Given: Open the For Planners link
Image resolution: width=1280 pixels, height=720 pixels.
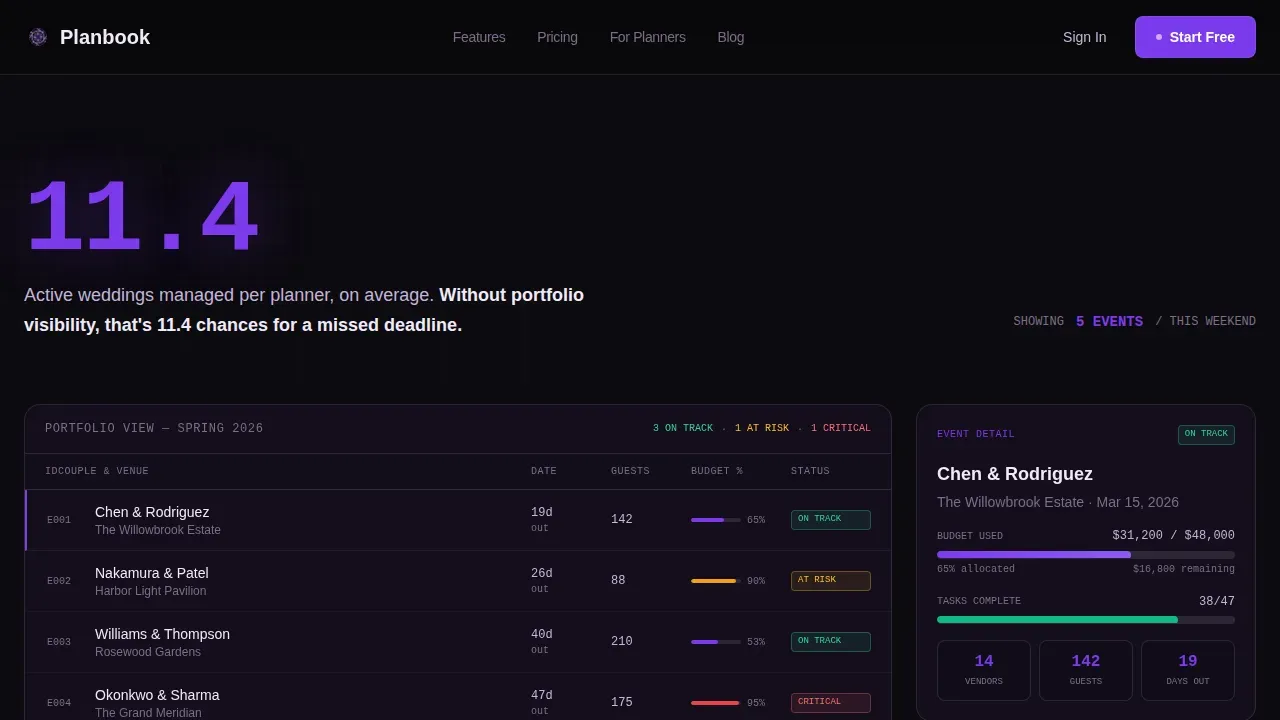Looking at the screenshot, I should pos(648,37).
